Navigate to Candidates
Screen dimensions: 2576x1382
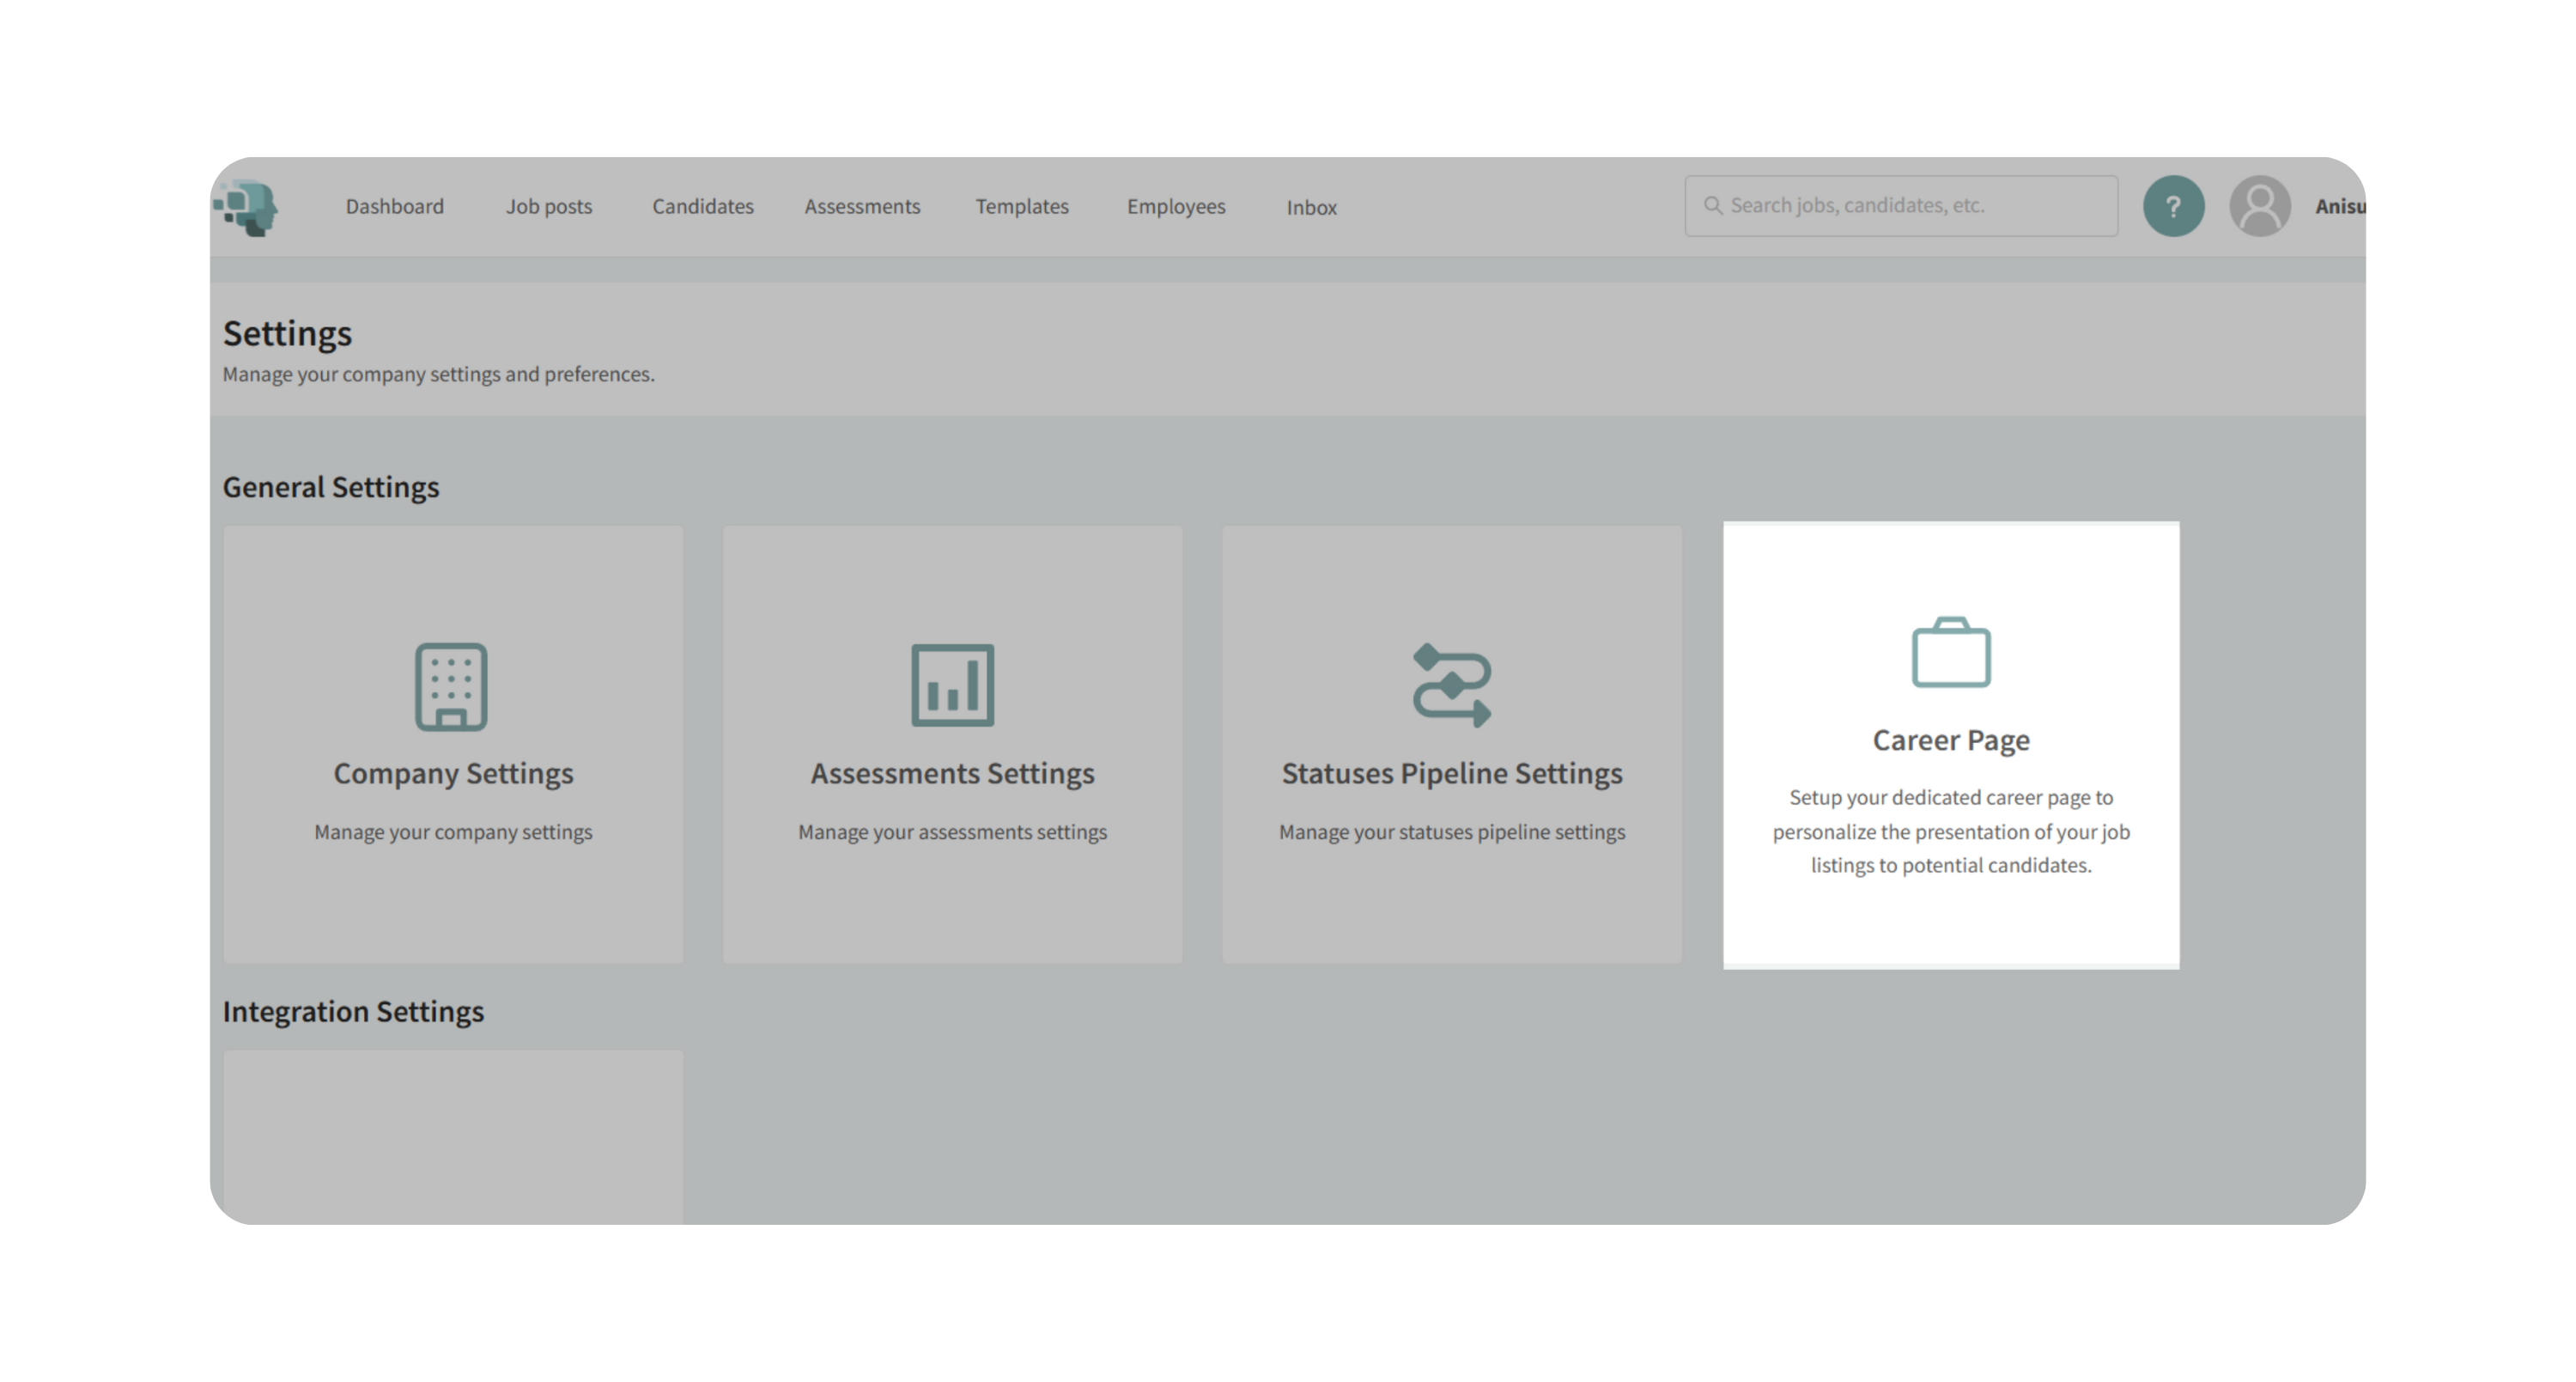[x=702, y=207]
